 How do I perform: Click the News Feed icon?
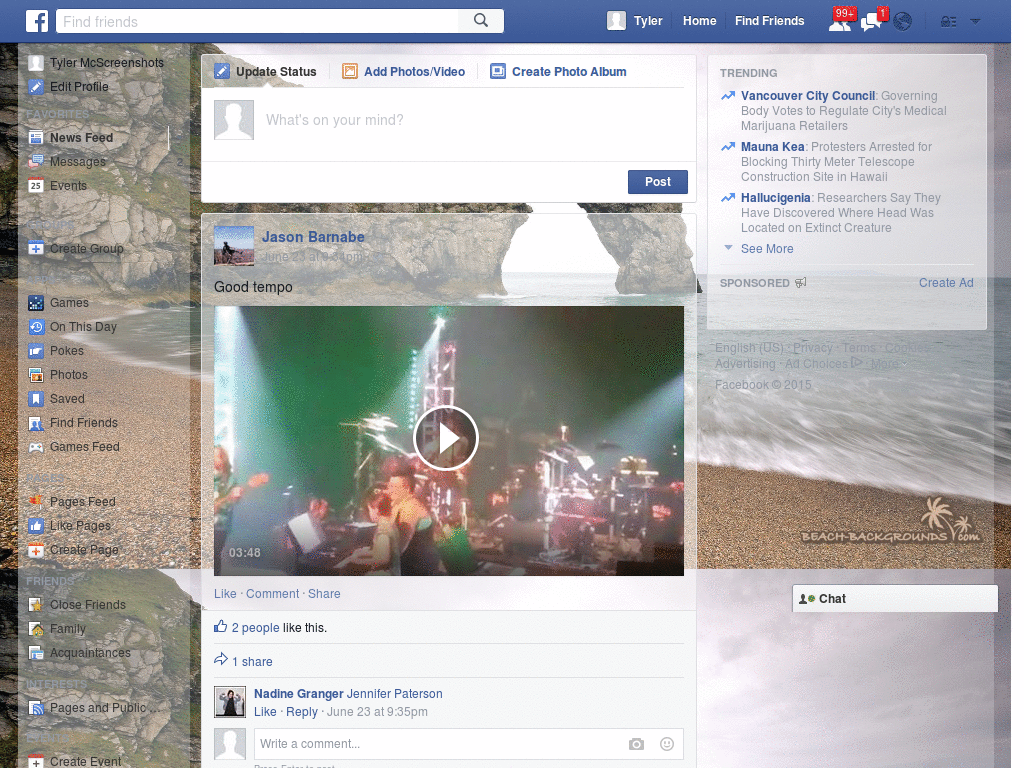tap(36, 138)
